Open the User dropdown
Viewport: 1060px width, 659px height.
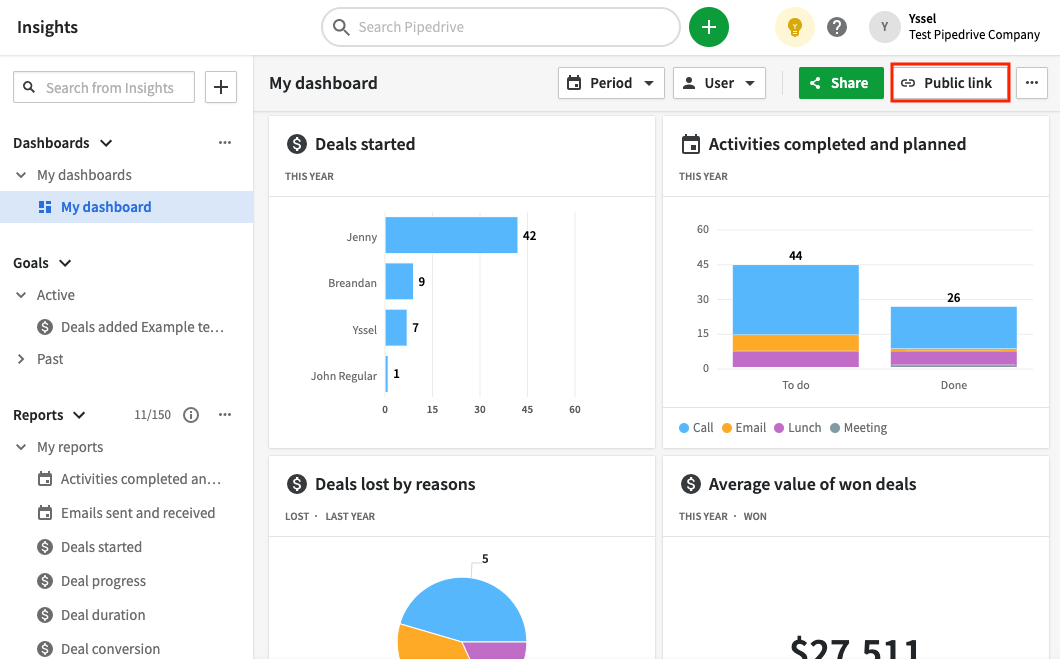click(x=719, y=83)
